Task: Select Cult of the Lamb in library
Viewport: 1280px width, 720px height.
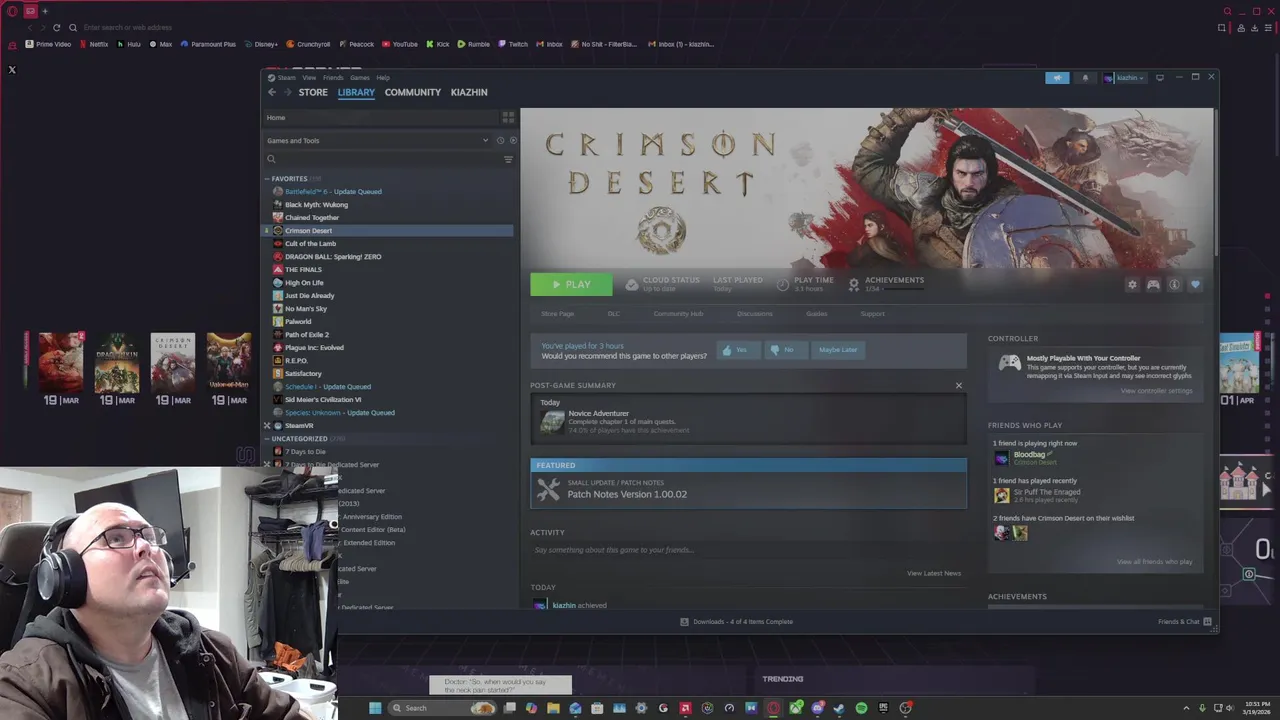Action: click(x=310, y=243)
